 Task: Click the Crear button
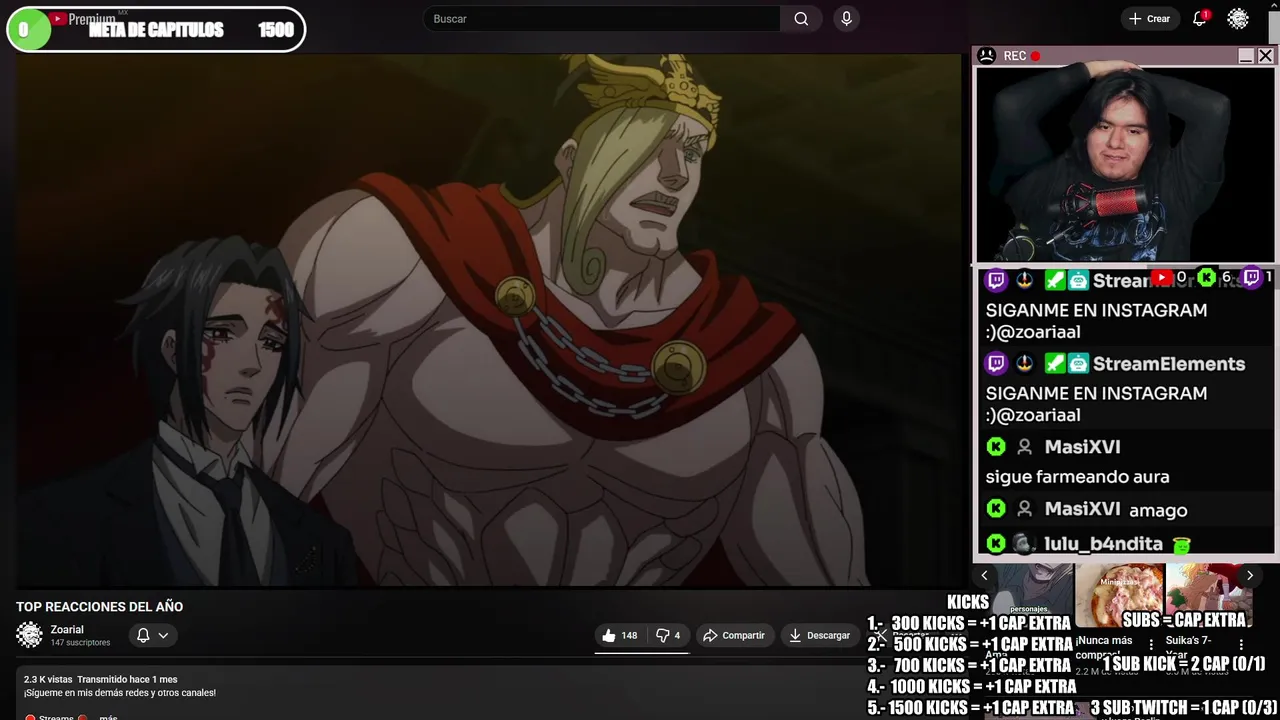[1149, 19]
